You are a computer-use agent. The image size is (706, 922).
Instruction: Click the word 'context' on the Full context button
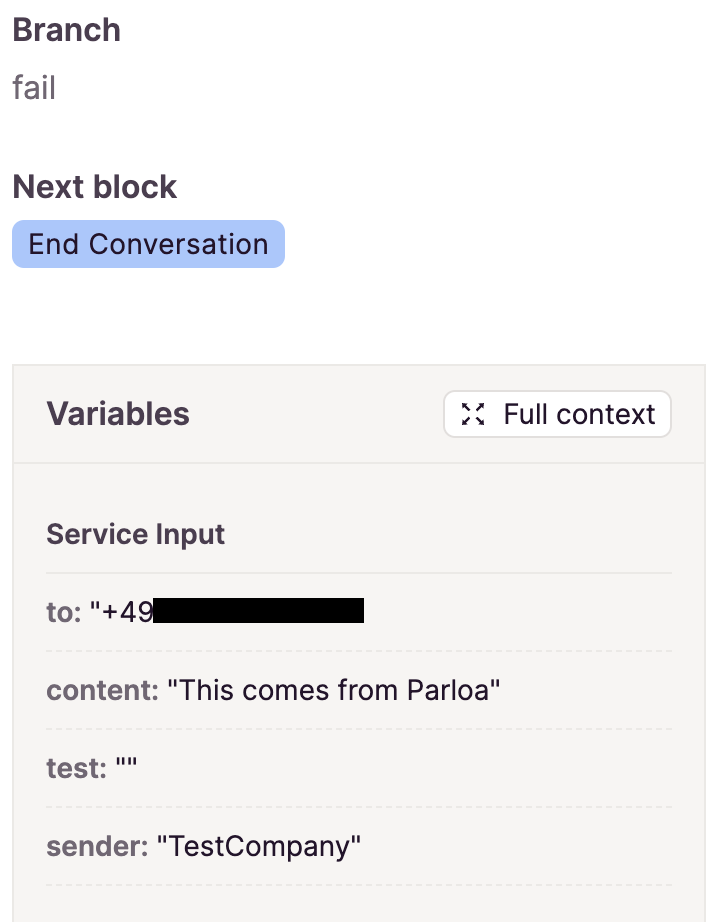[605, 414]
